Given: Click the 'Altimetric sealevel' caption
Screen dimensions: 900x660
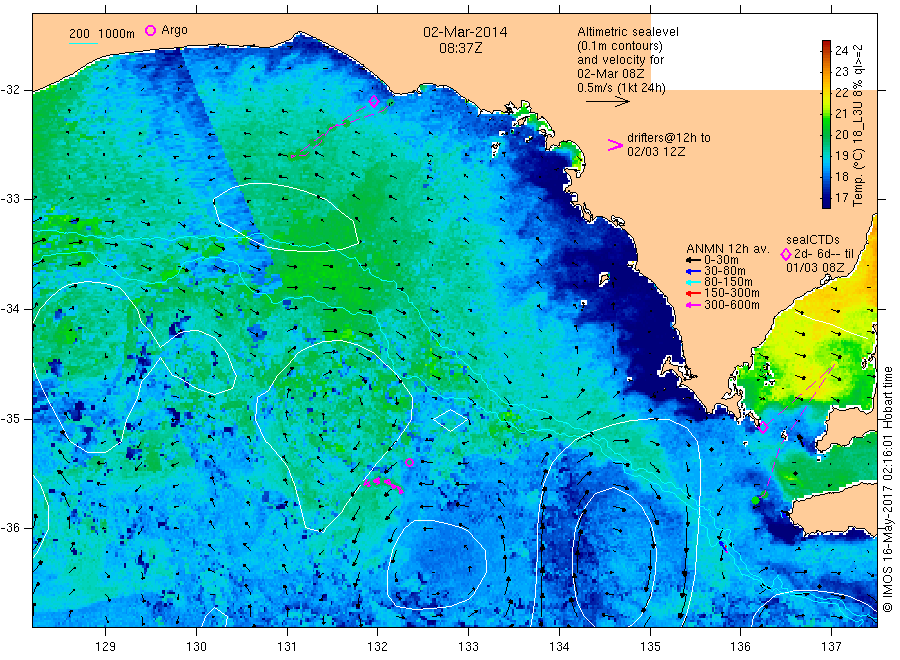Looking at the screenshot, I should (627, 32).
